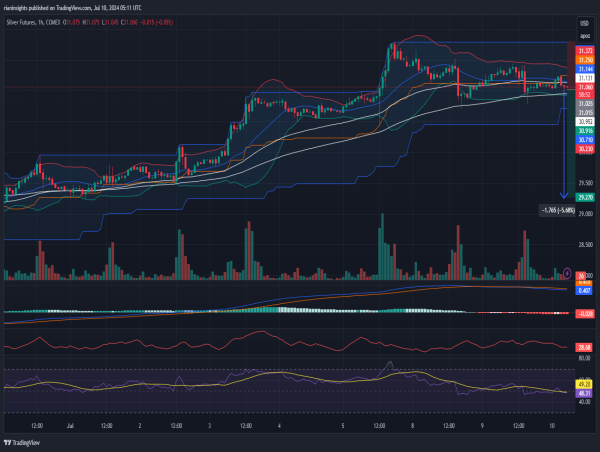The height and width of the screenshot is (452, 600).
Task: Click the green 30.916 price label
Action: pos(585,131)
